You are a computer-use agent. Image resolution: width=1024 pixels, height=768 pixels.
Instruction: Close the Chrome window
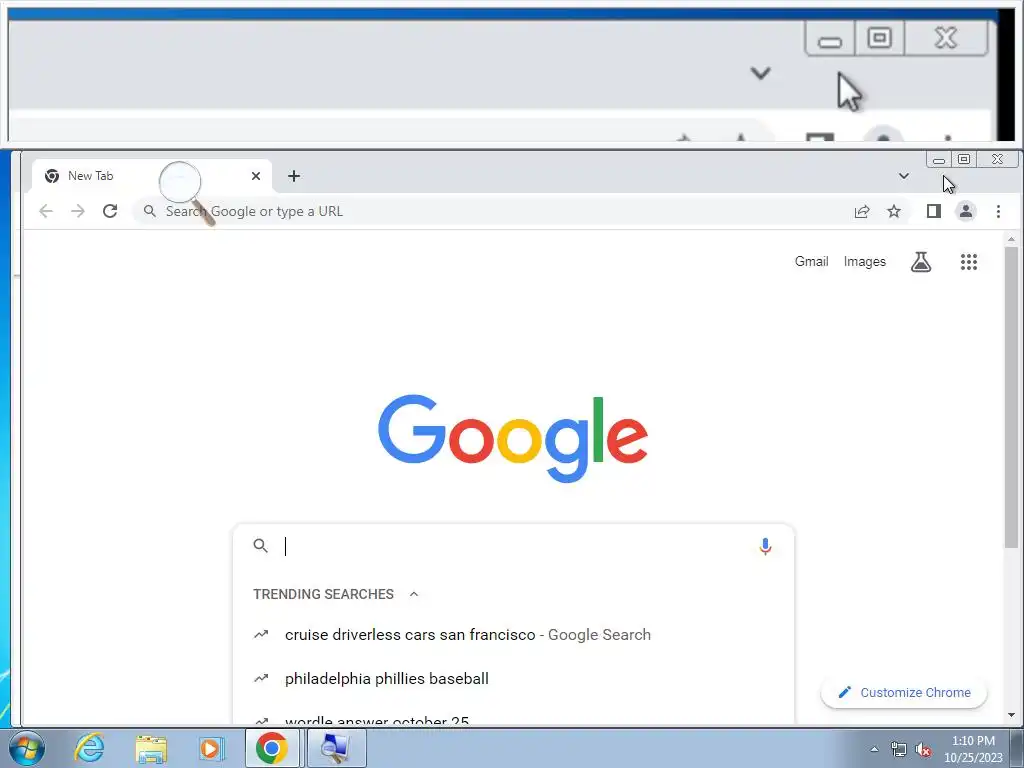(997, 159)
